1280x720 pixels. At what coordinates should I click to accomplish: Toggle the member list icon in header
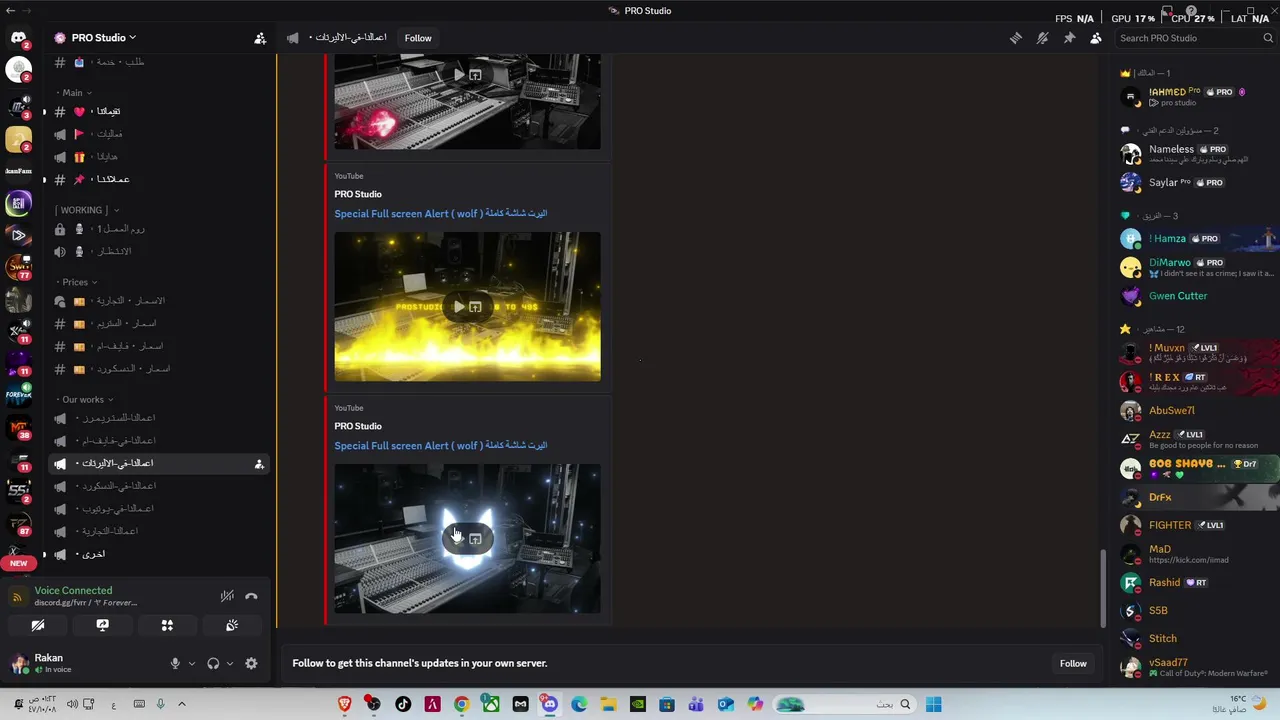pos(1096,38)
